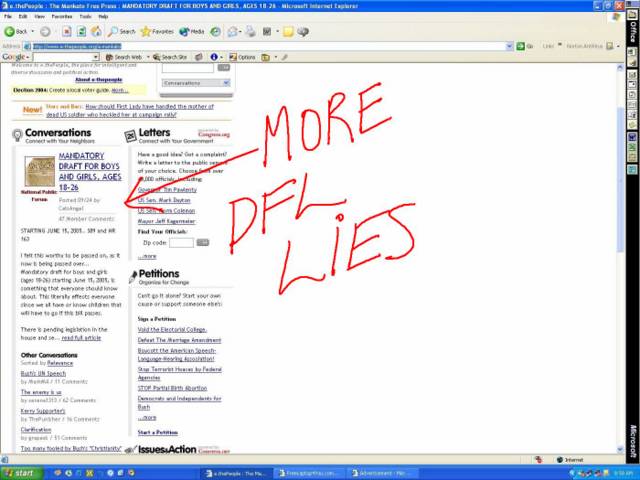The width and height of the screenshot is (640, 480).
Task: Open the Back button history dropdown arrow
Action: [33, 31]
